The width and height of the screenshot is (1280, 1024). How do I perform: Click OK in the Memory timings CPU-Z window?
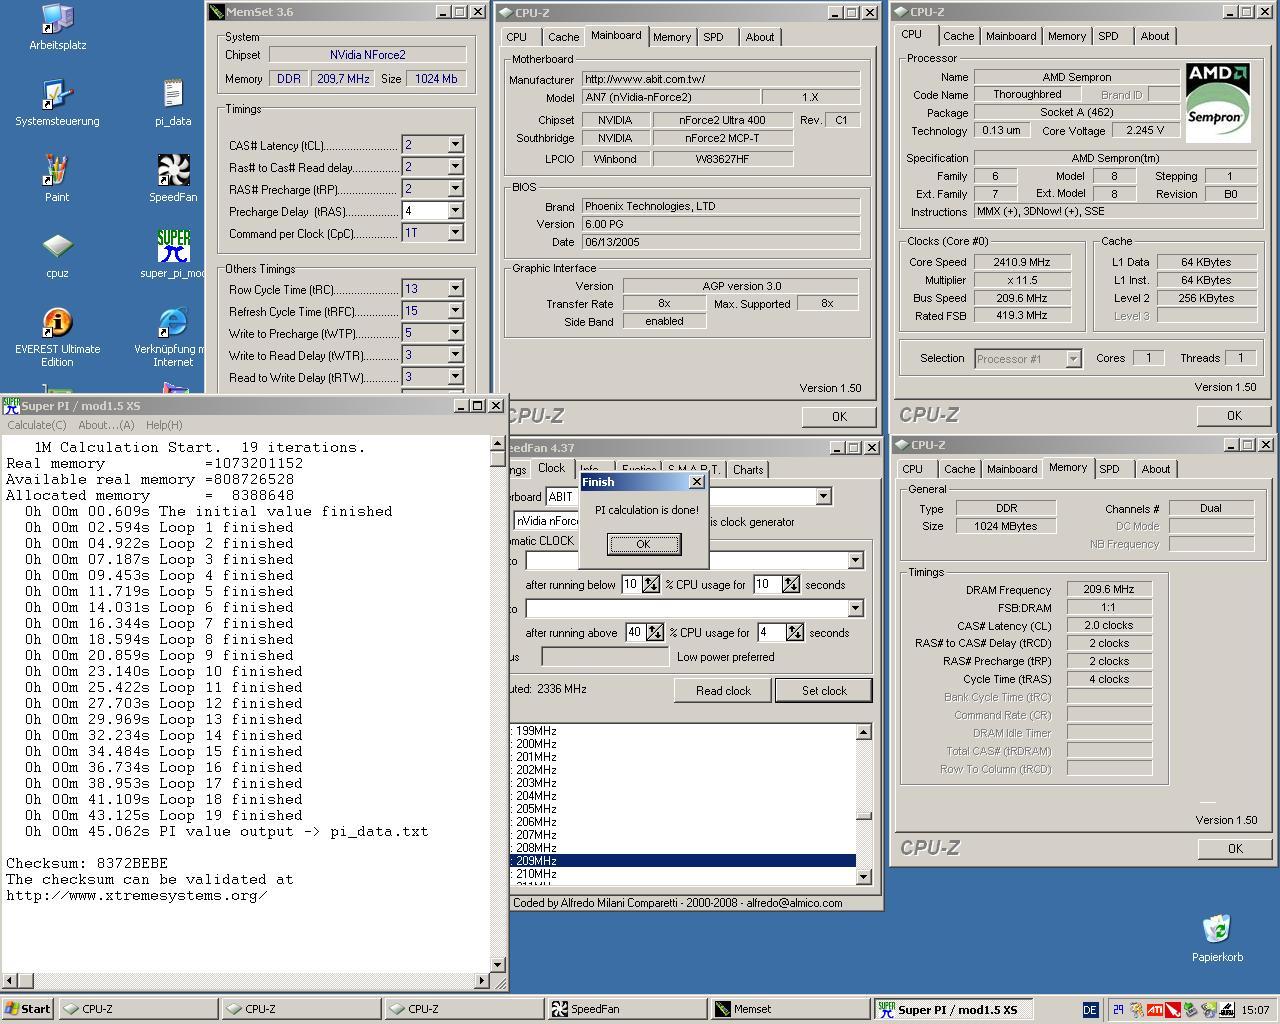click(1234, 849)
